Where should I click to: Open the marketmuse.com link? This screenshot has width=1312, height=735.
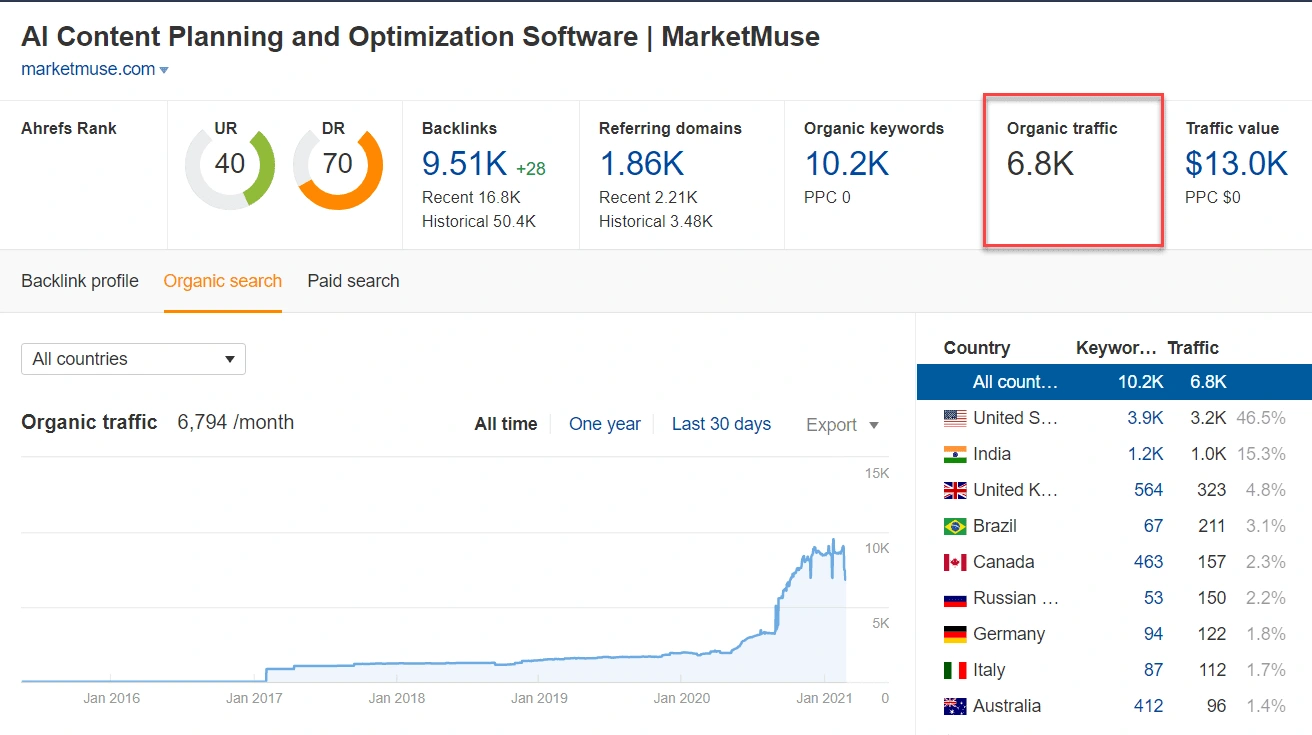88,69
